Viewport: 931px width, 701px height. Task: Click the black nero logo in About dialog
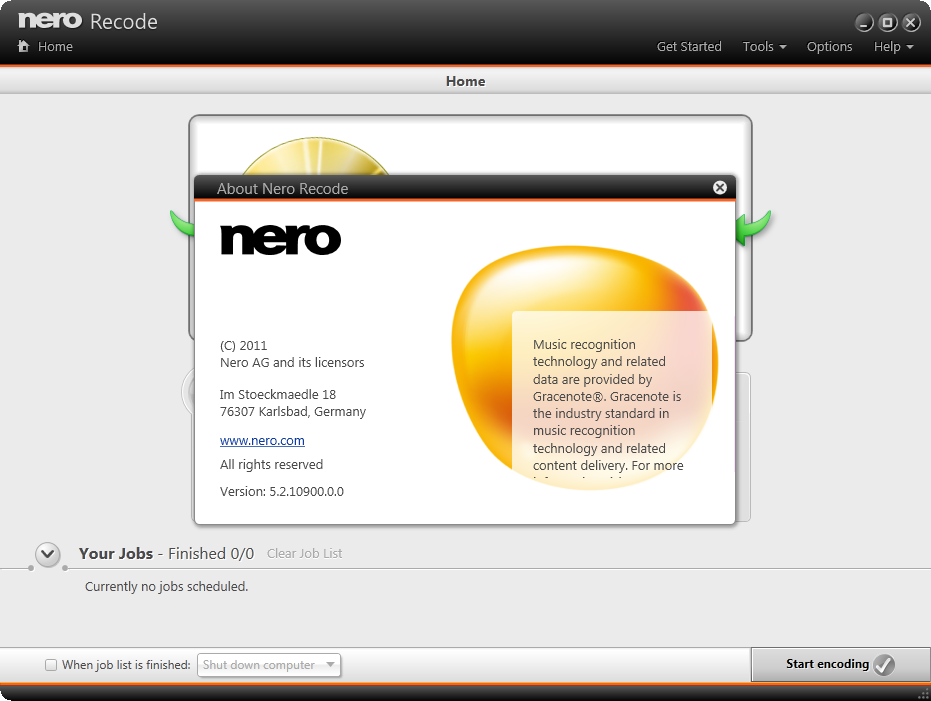point(280,239)
